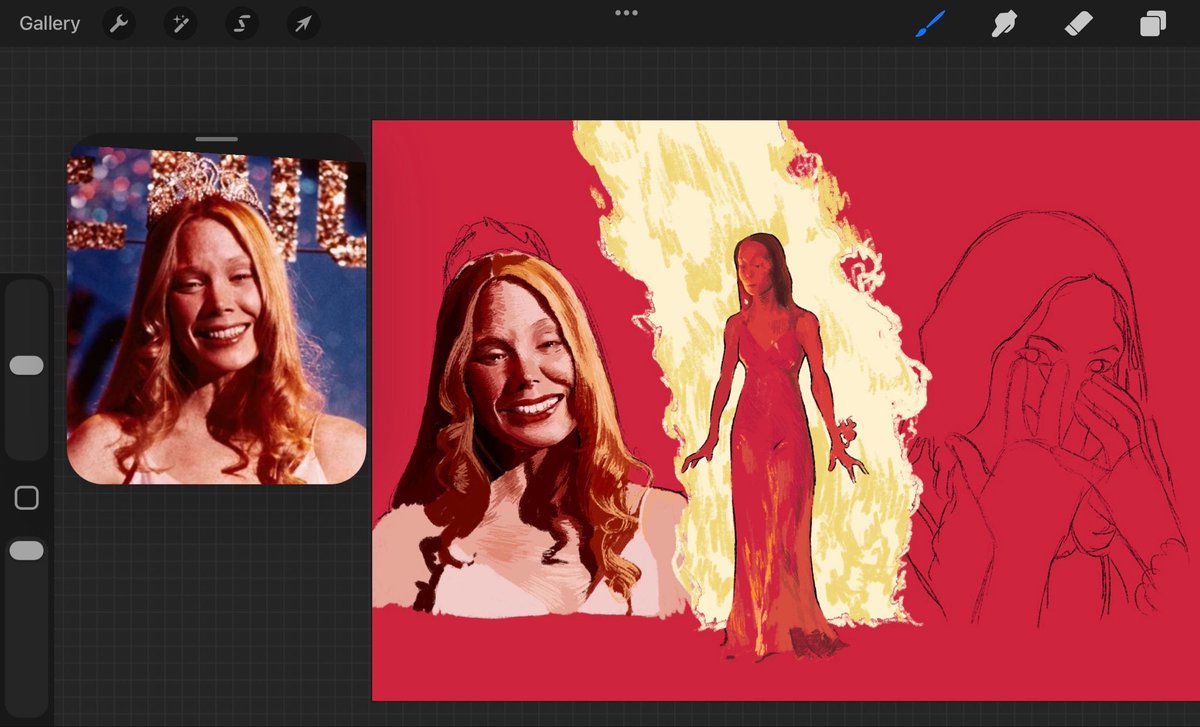This screenshot has height=727, width=1200.
Task: Open the Actions wrench menu
Action: tap(119, 23)
